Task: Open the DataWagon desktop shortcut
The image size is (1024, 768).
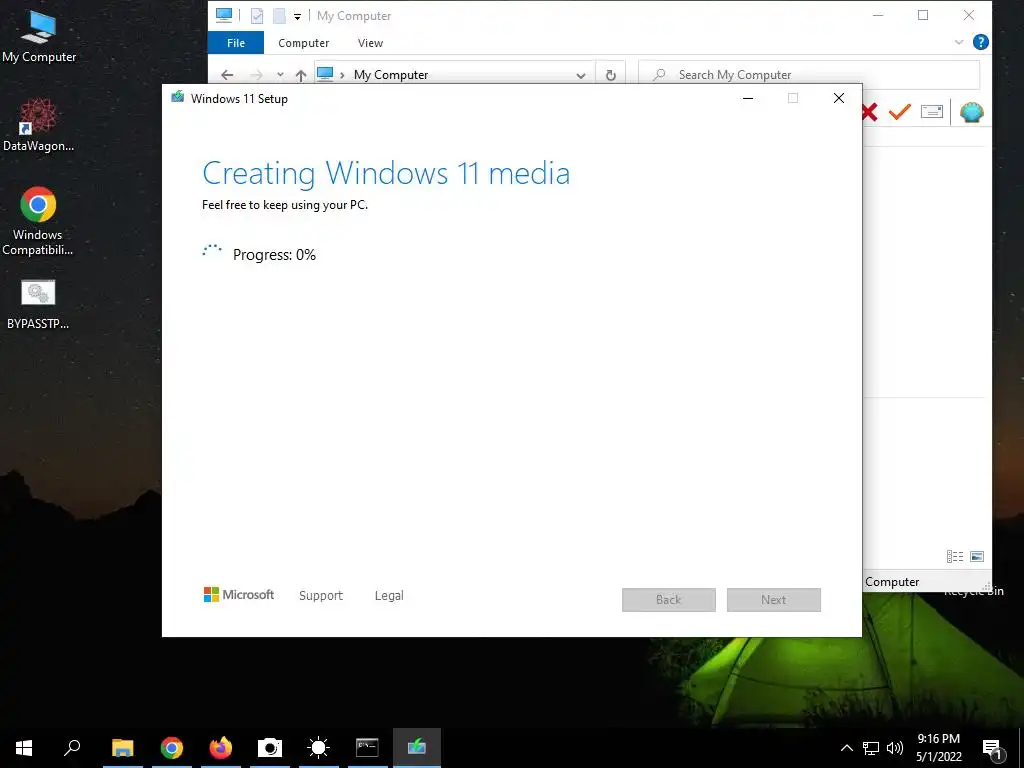Action: pos(38,125)
